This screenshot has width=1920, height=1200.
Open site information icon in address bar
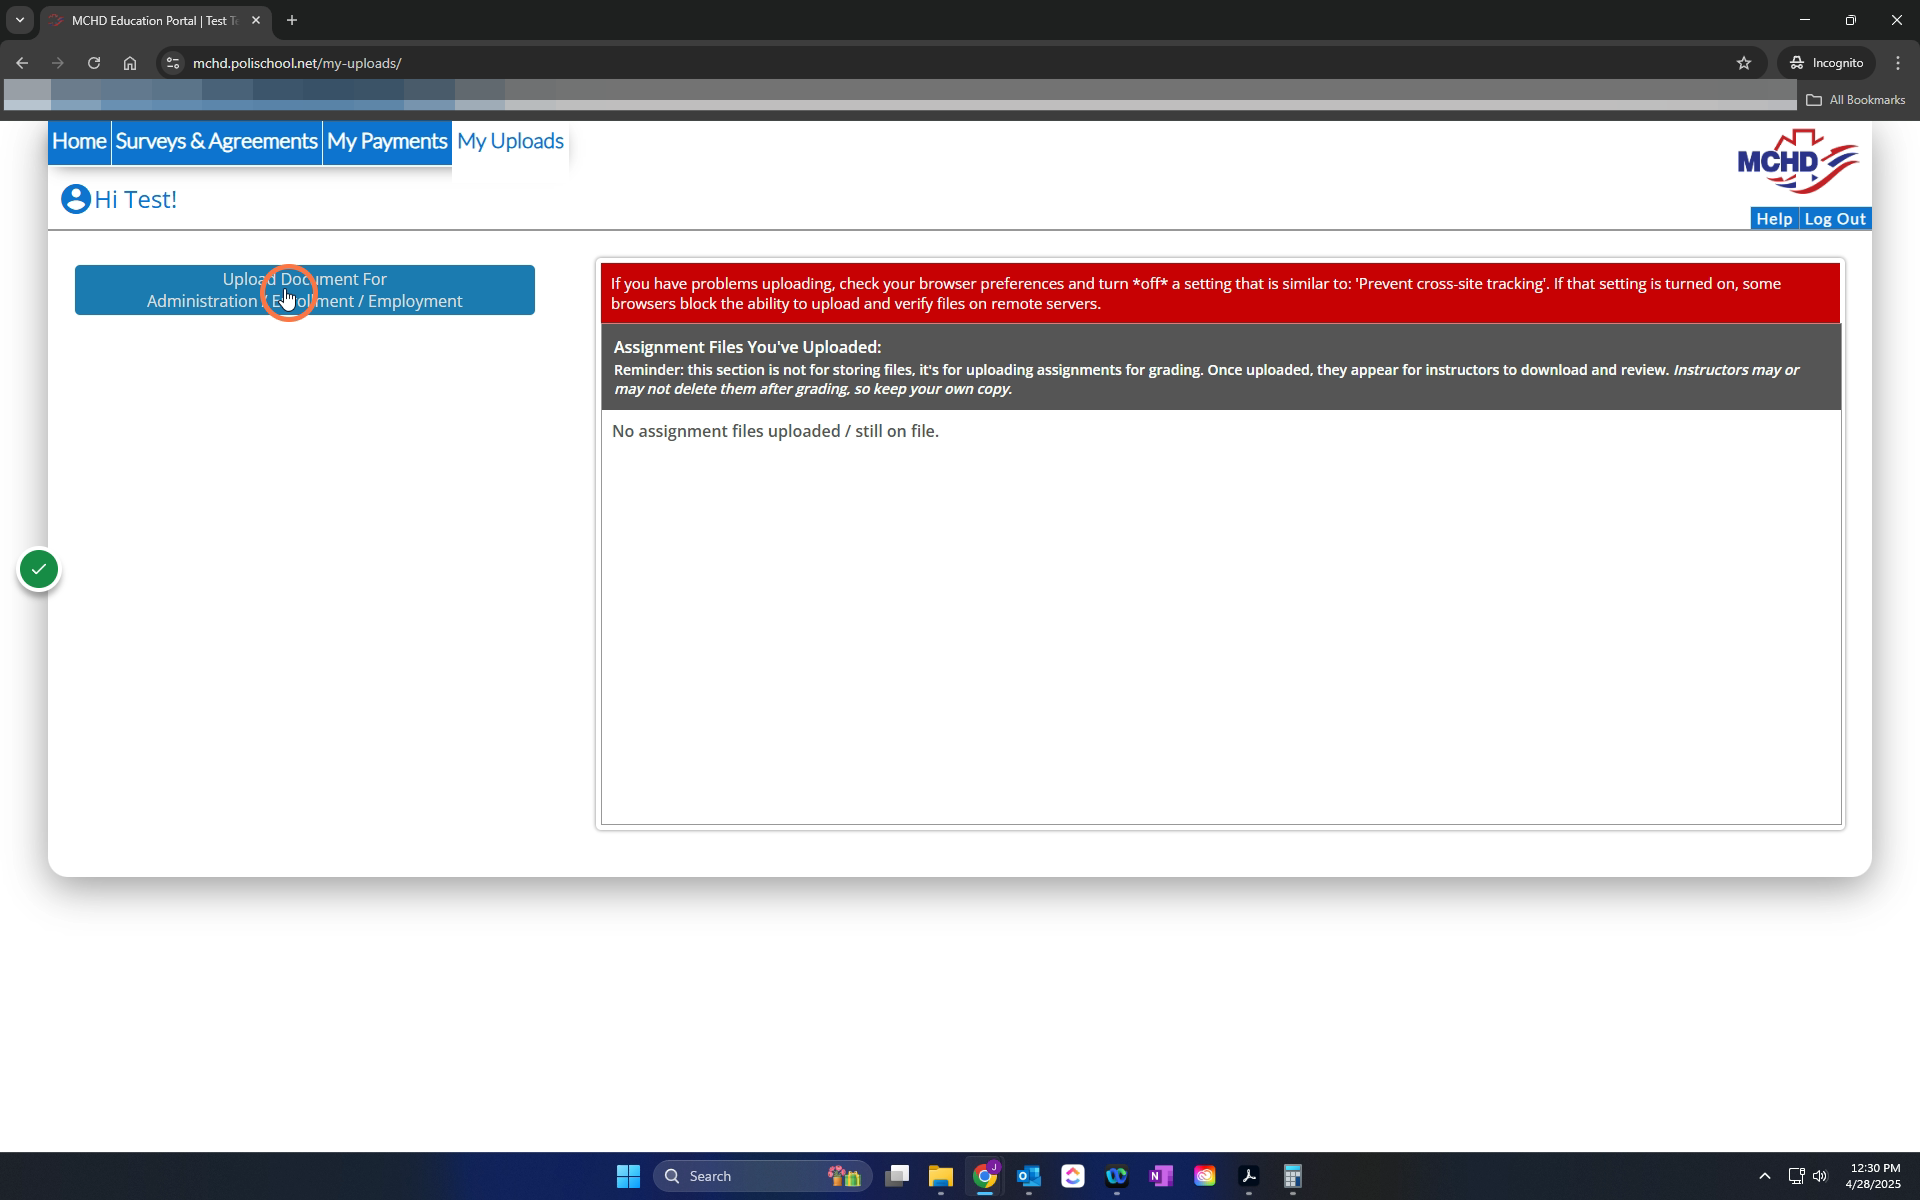coord(173,63)
